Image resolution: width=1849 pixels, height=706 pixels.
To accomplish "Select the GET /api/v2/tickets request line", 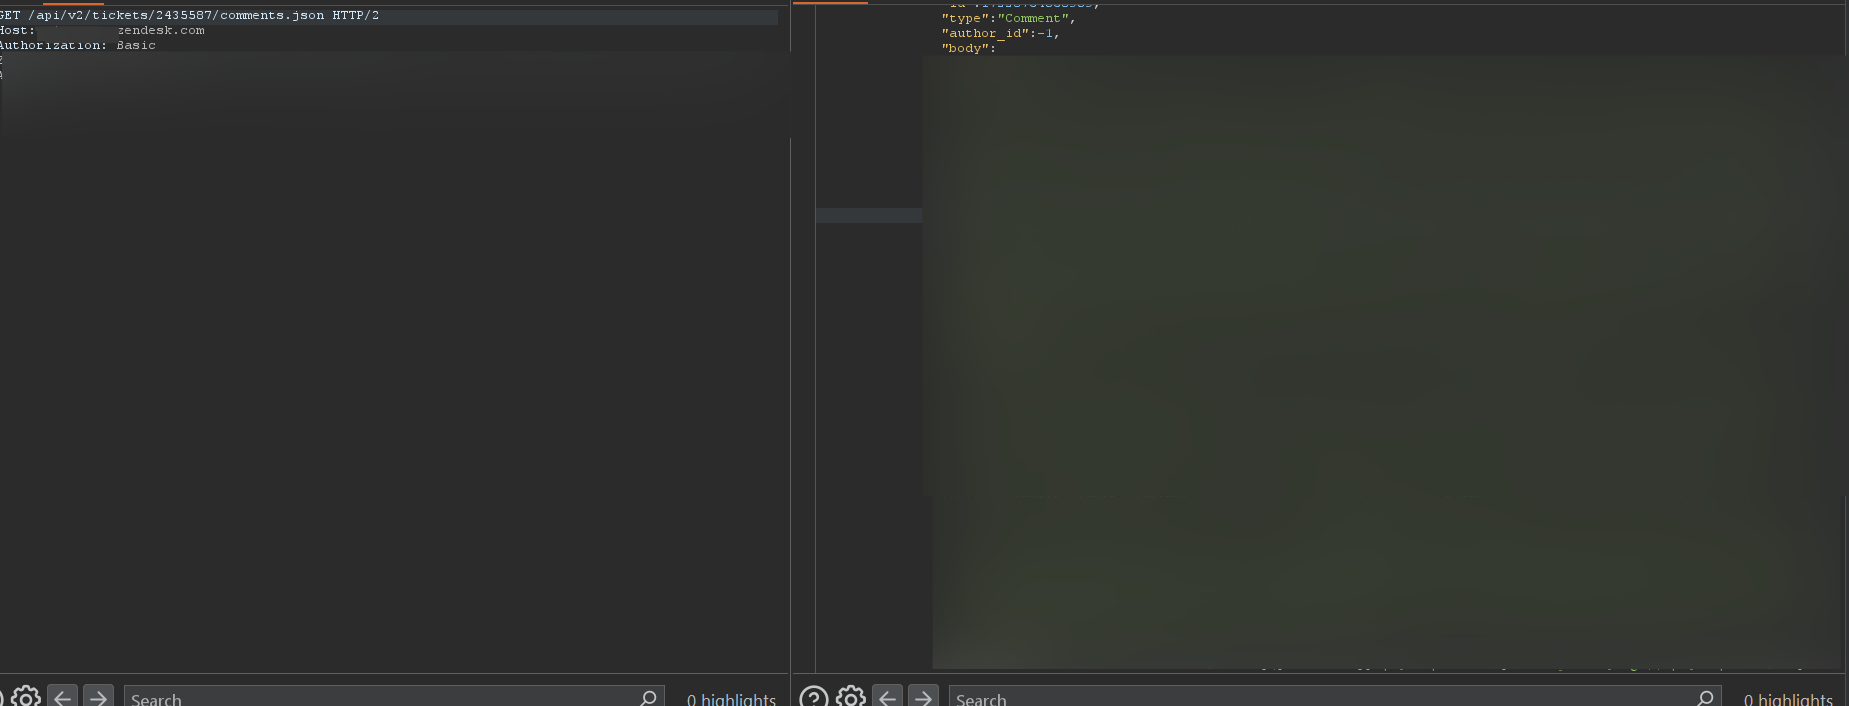I will click(x=189, y=16).
